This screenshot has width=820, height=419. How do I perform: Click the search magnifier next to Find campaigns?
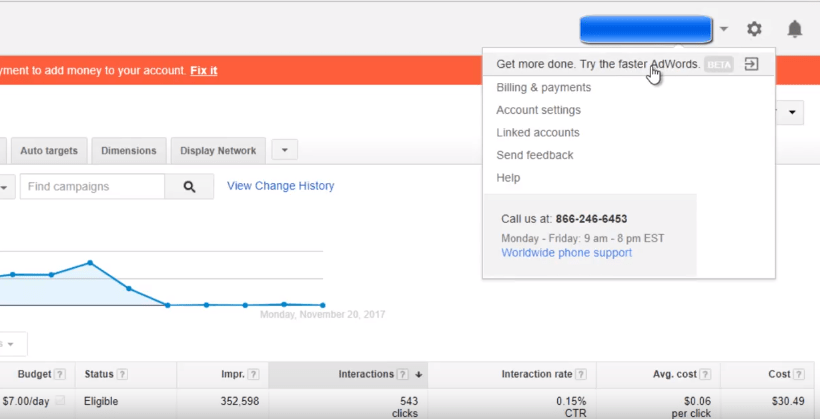[189, 187]
